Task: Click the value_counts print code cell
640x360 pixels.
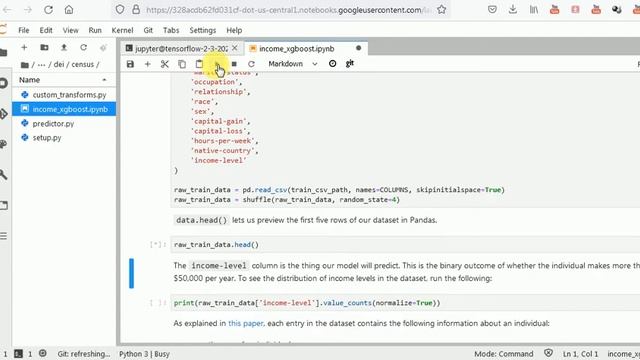Action: pos(404,303)
